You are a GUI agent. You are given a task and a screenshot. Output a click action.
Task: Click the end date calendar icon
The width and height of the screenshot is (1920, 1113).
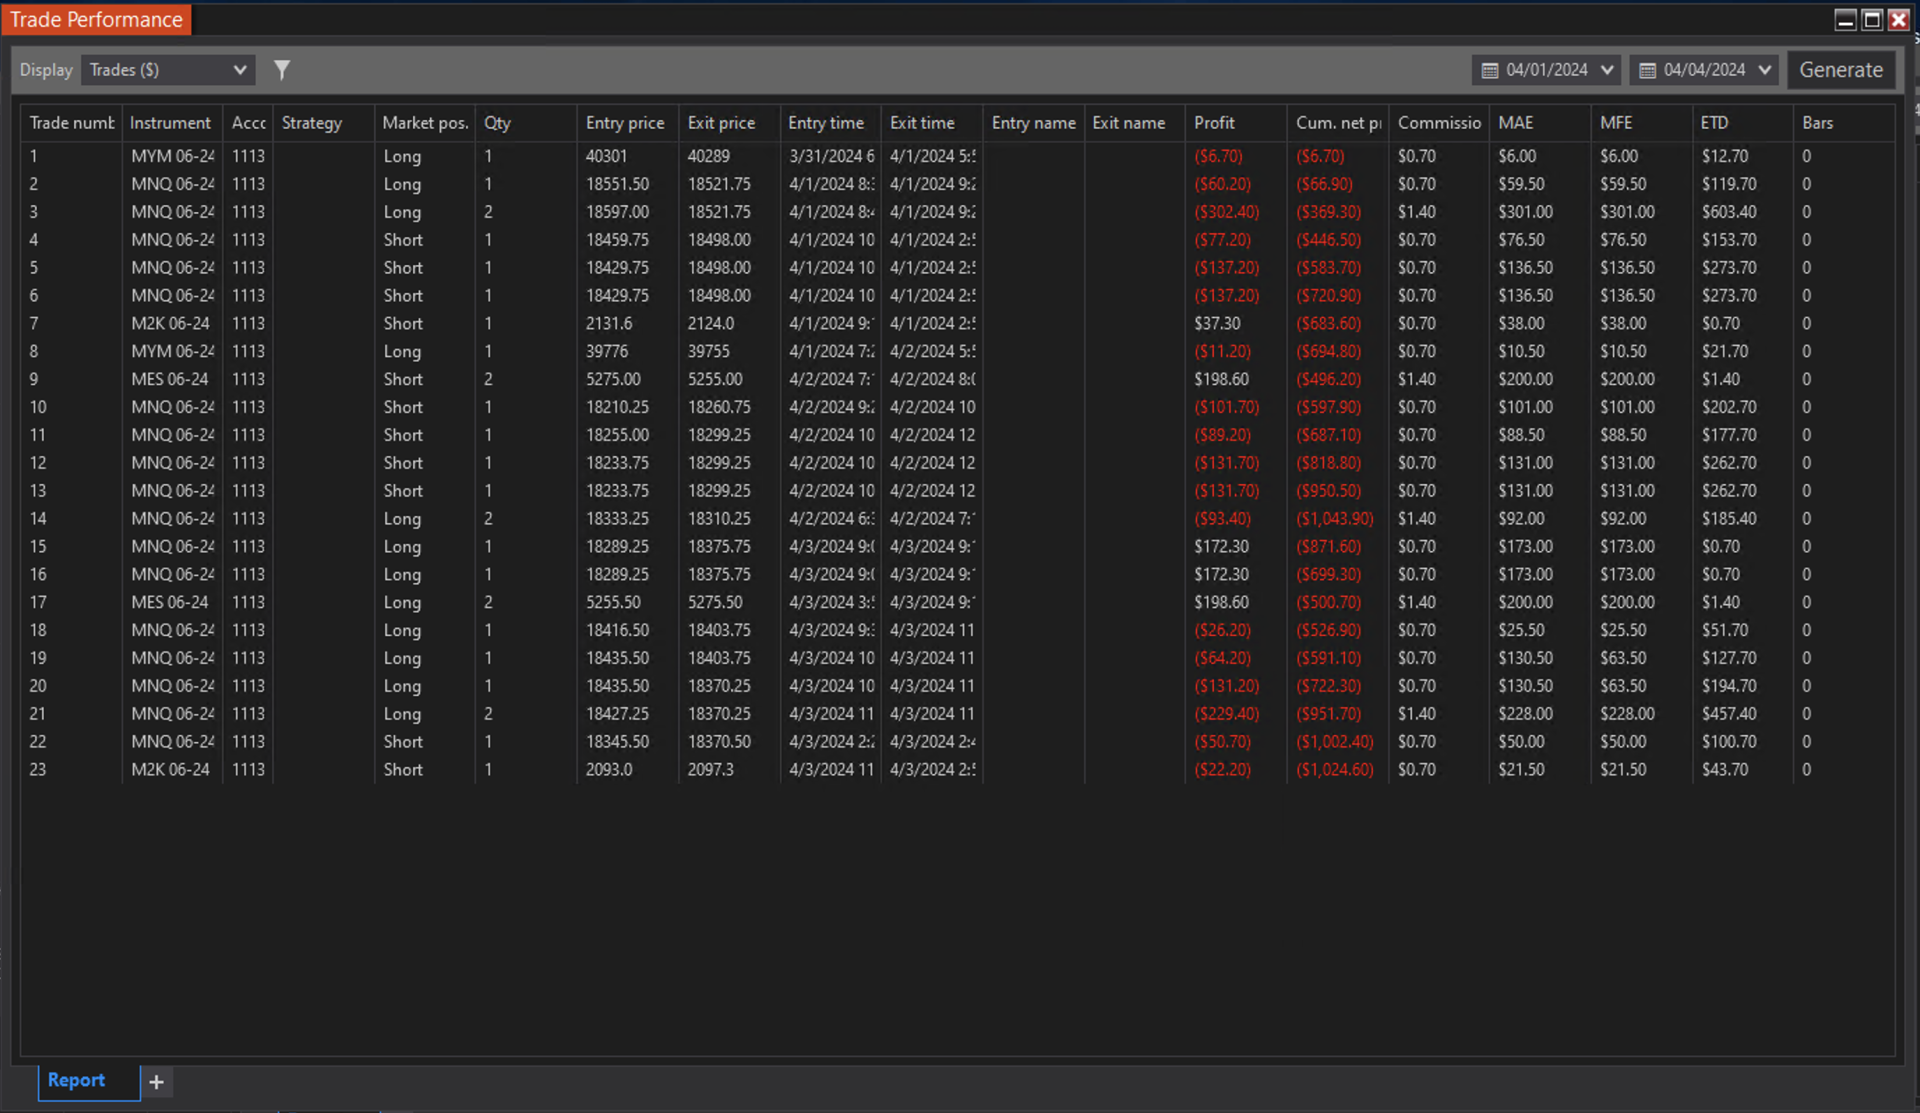coord(1647,70)
